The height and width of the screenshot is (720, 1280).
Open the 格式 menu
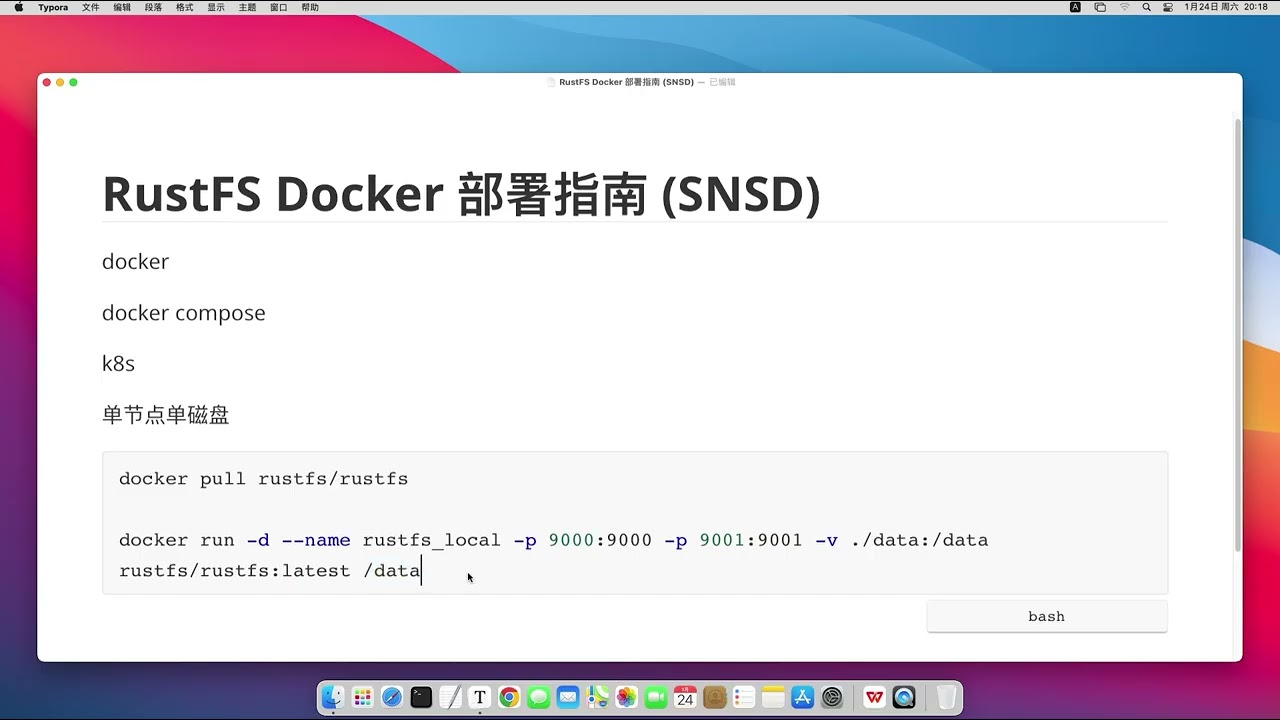tap(184, 7)
